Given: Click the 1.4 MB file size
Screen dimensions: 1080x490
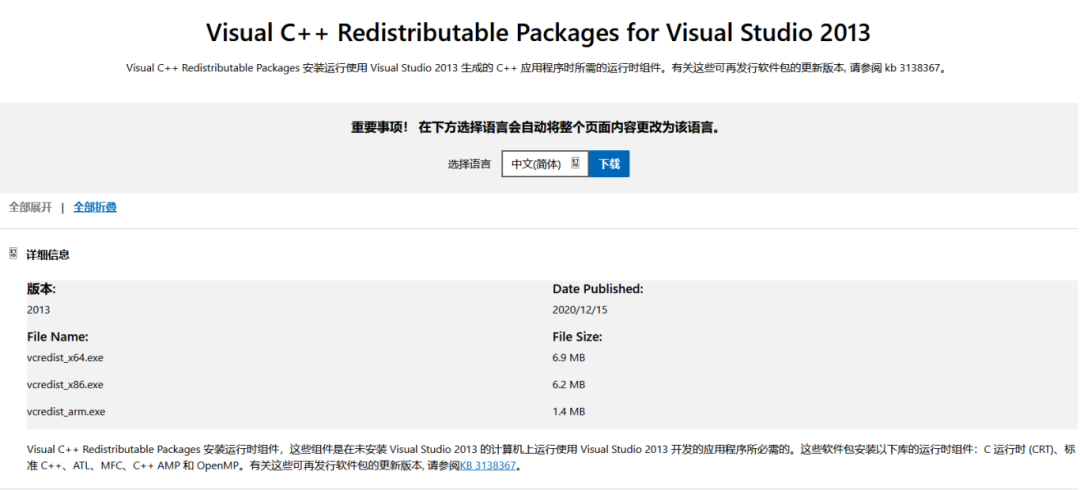Looking at the screenshot, I should [568, 411].
